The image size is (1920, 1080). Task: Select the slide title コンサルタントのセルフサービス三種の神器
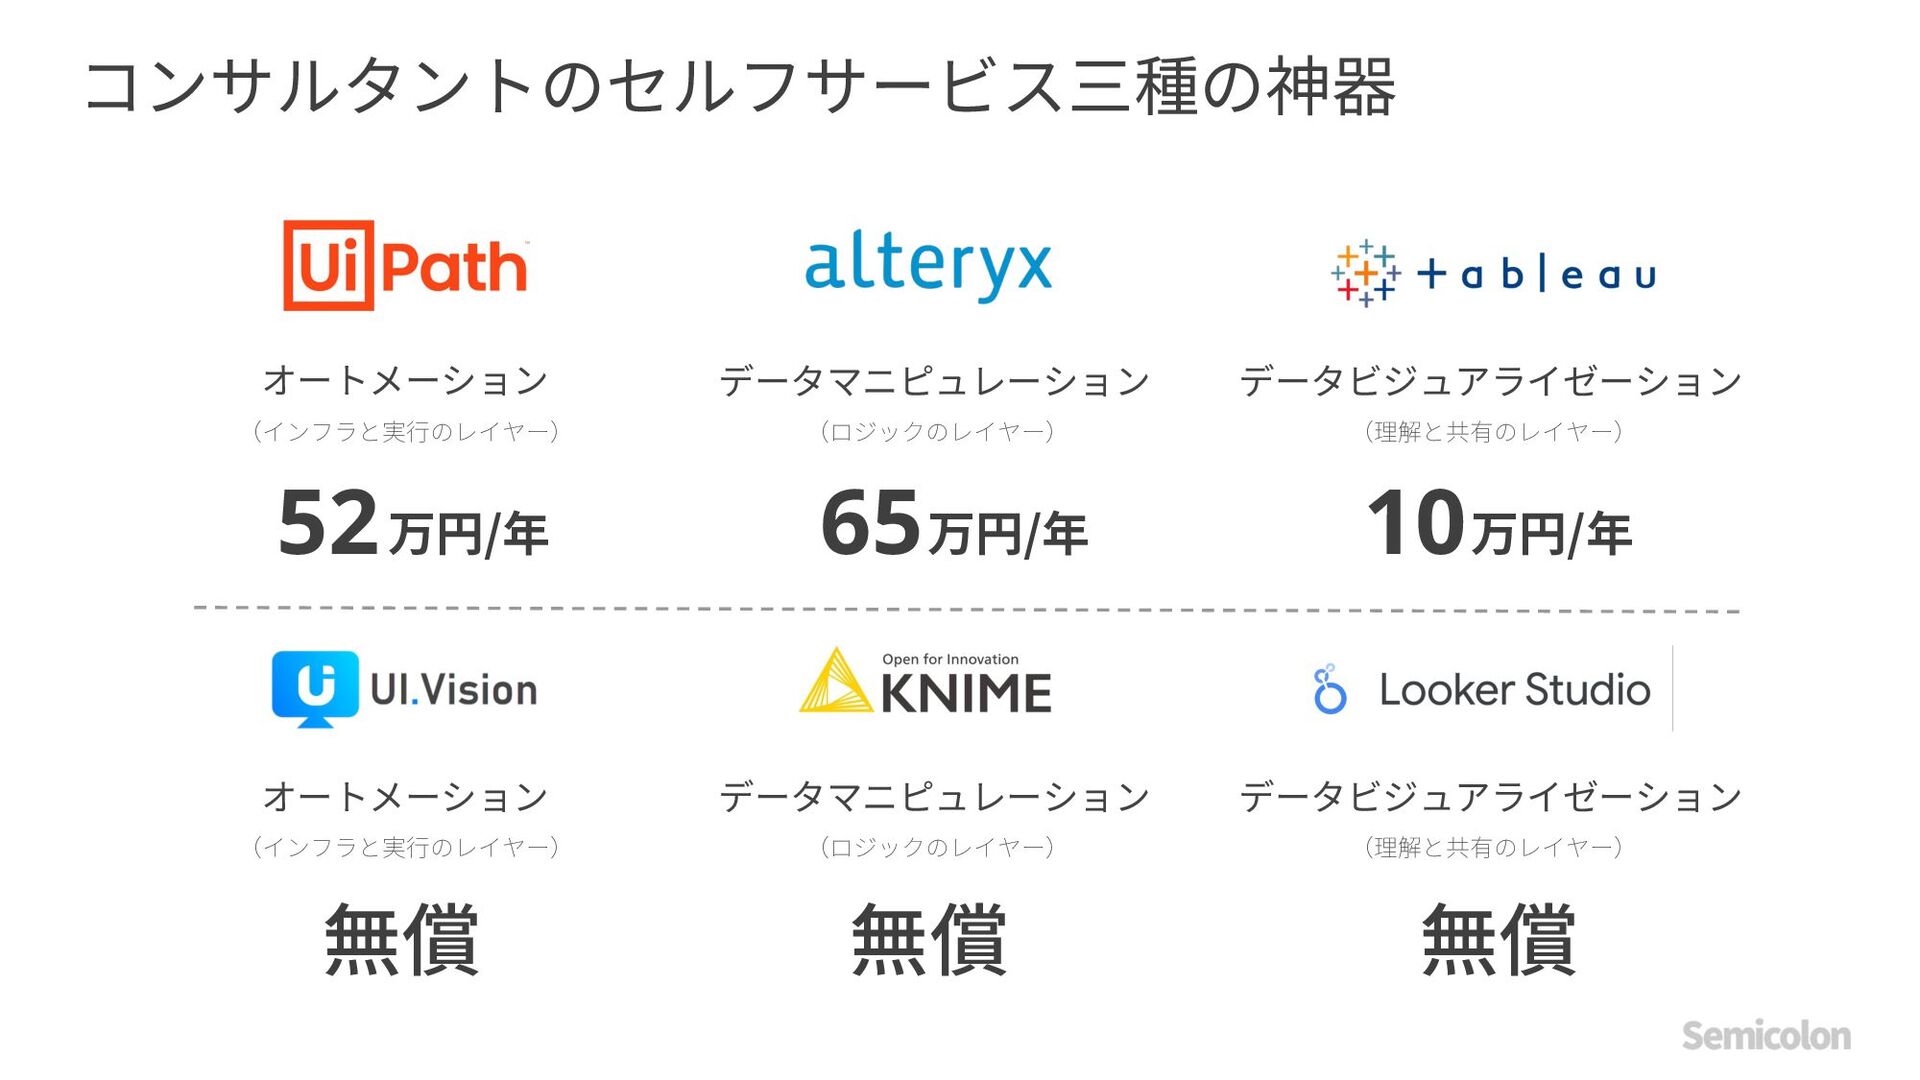coord(740,87)
